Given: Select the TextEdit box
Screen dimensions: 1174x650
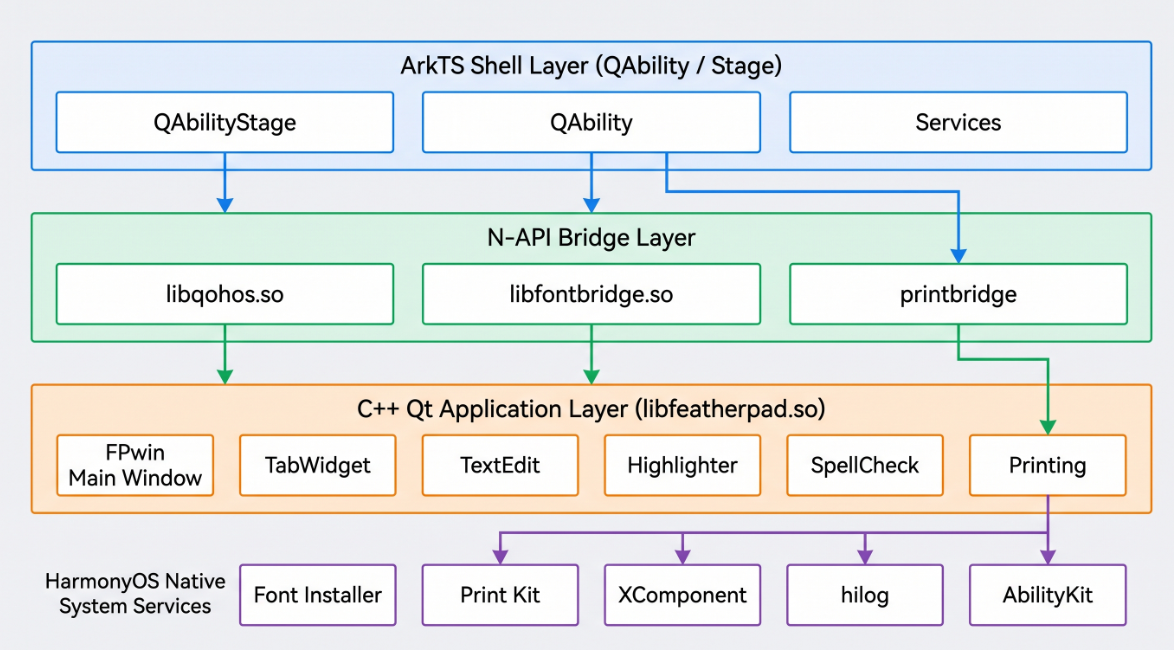Looking at the screenshot, I should 500,465.
